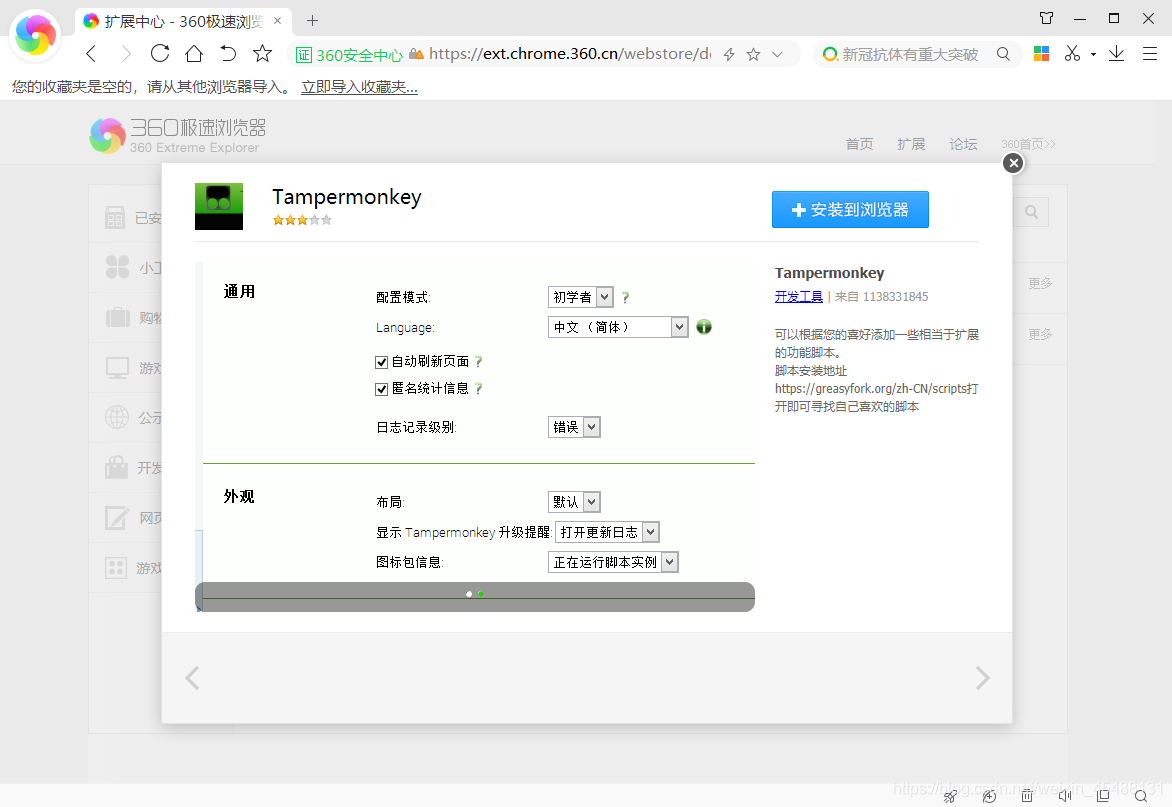
Task: Reload the page with refresh icon
Action: [x=159, y=54]
